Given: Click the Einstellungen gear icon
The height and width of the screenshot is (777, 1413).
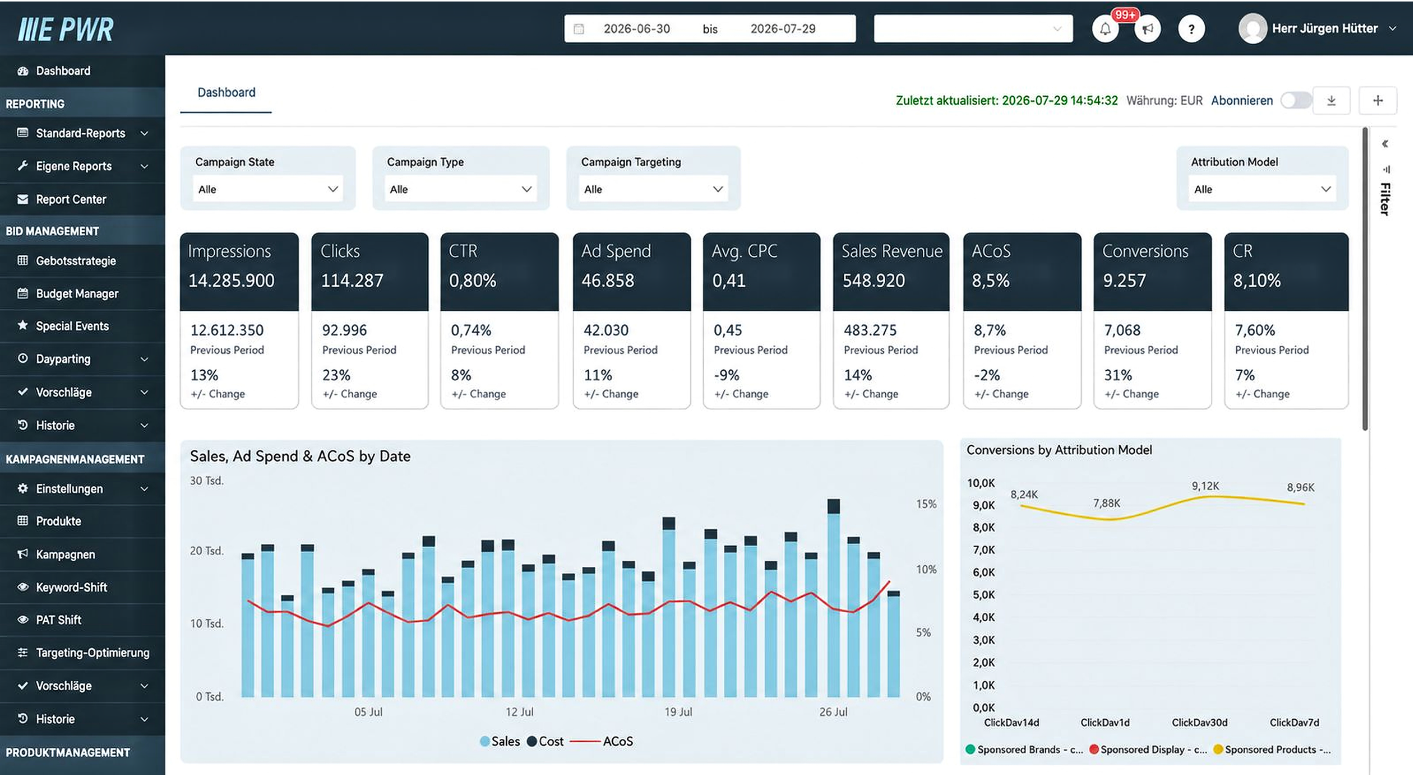Looking at the screenshot, I should pos(23,489).
